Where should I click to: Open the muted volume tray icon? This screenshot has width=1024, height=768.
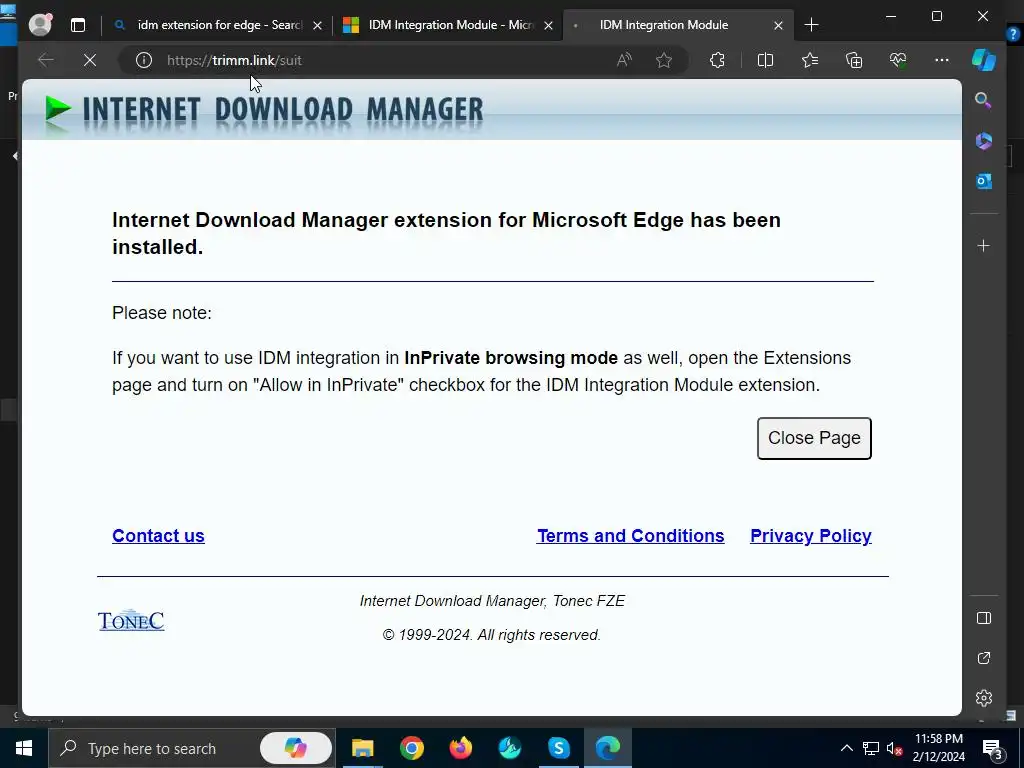(895, 748)
